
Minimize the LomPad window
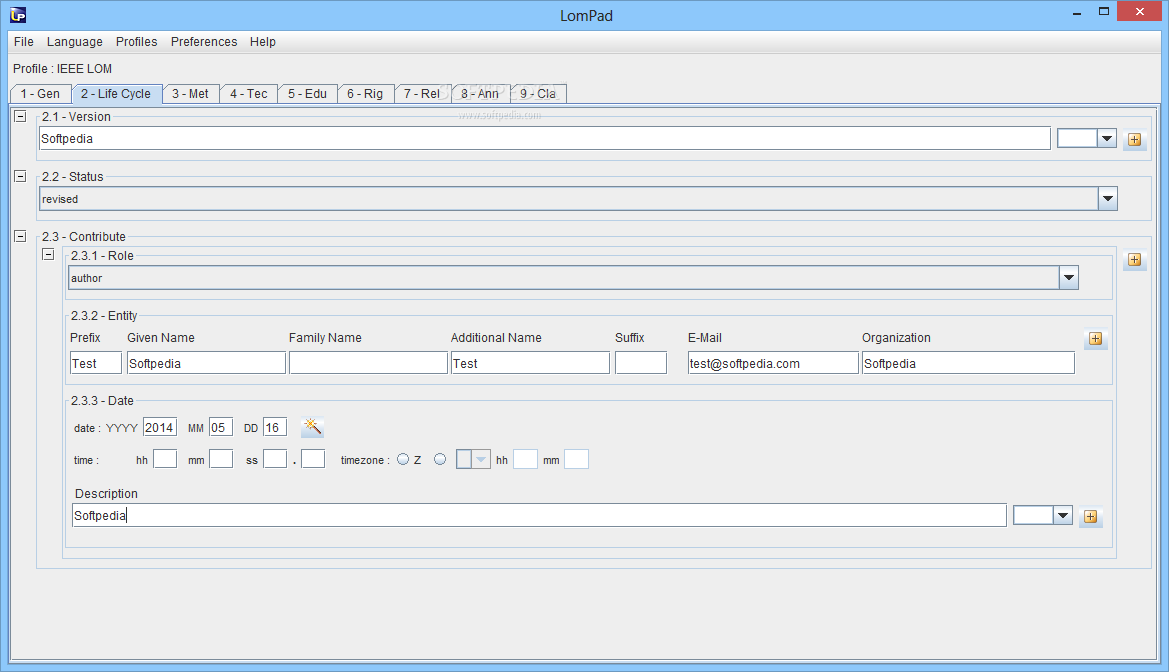[x=1077, y=13]
